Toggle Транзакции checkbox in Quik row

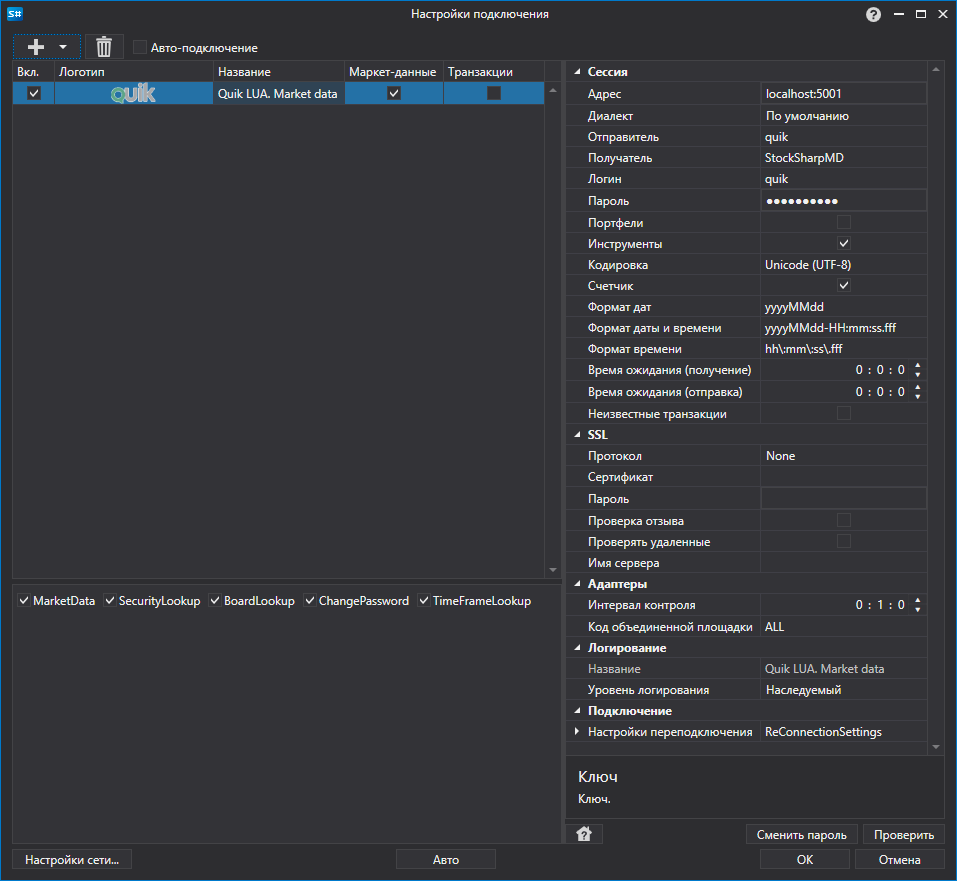494,93
